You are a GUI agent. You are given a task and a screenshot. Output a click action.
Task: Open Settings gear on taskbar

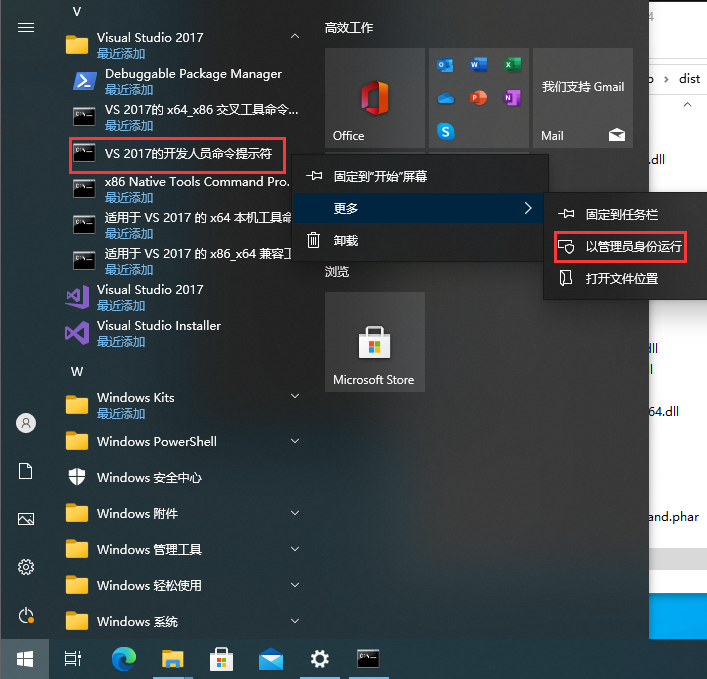pyautogui.click(x=320, y=659)
